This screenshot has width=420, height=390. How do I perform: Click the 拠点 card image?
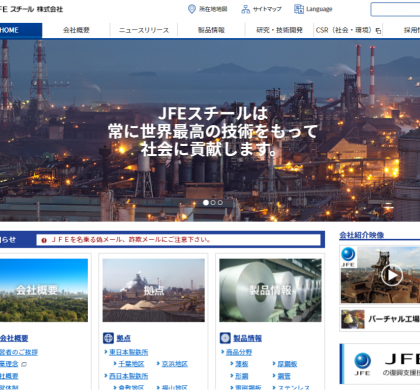point(154,290)
